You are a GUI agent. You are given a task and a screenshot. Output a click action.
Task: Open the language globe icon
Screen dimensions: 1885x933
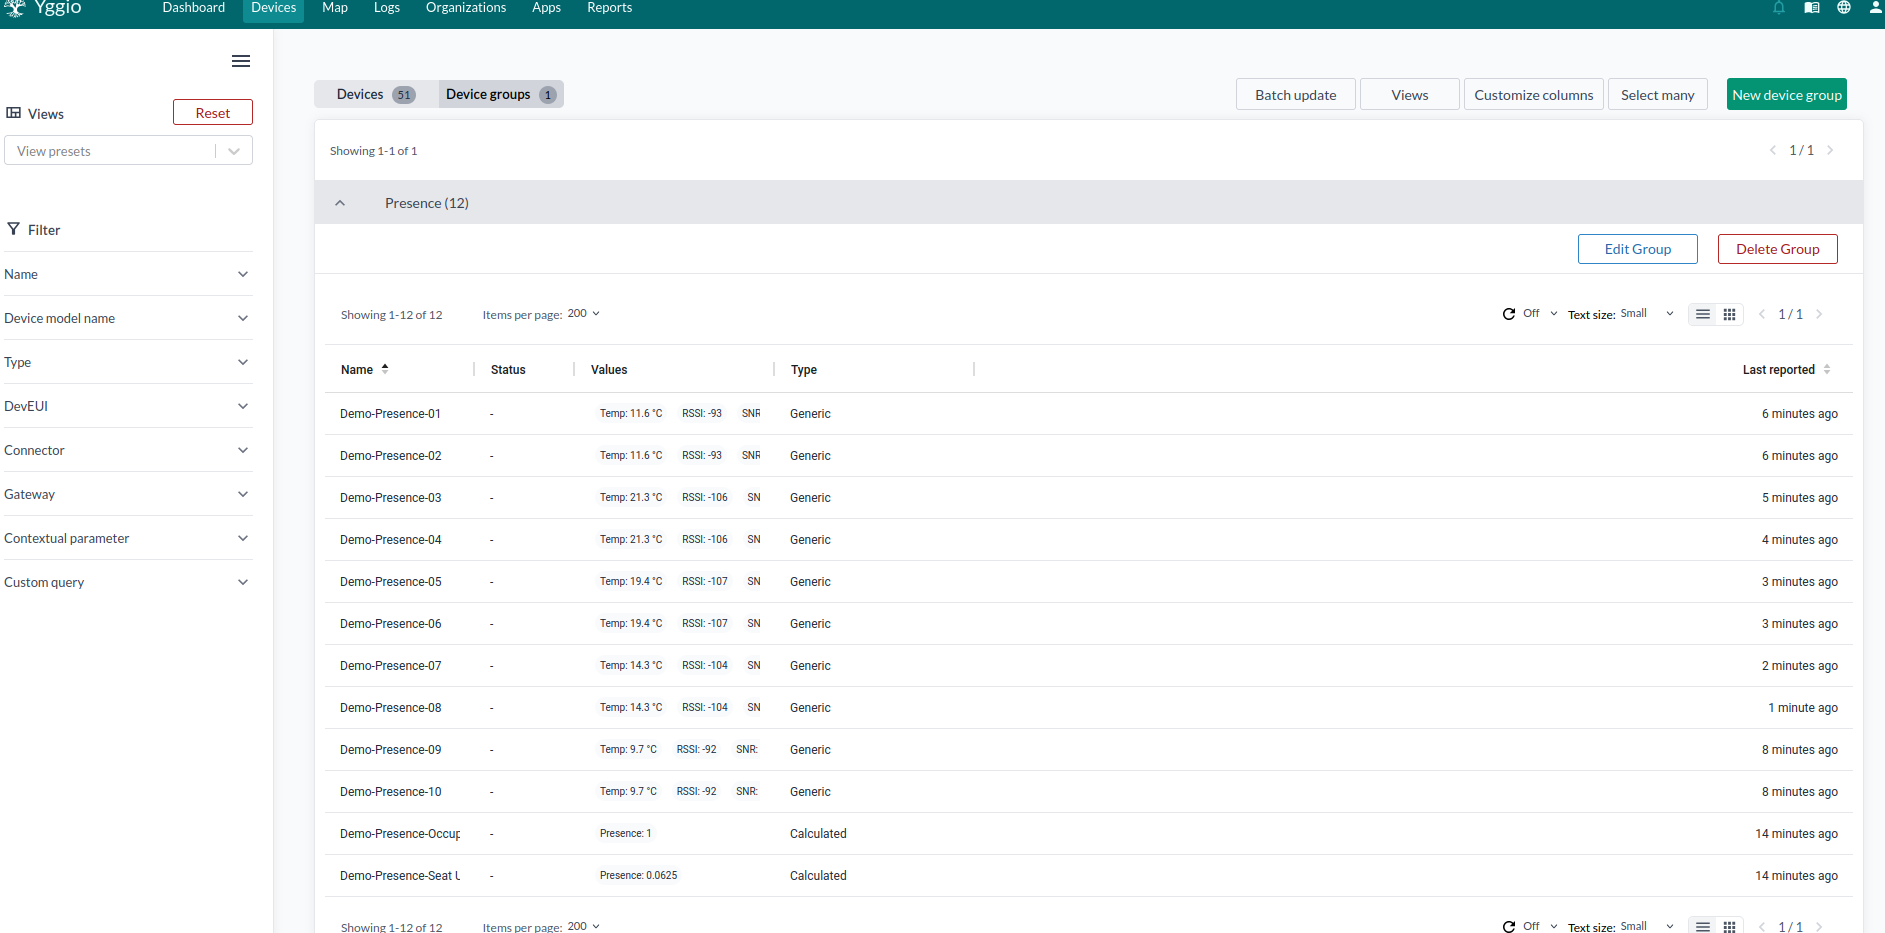pos(1844,8)
